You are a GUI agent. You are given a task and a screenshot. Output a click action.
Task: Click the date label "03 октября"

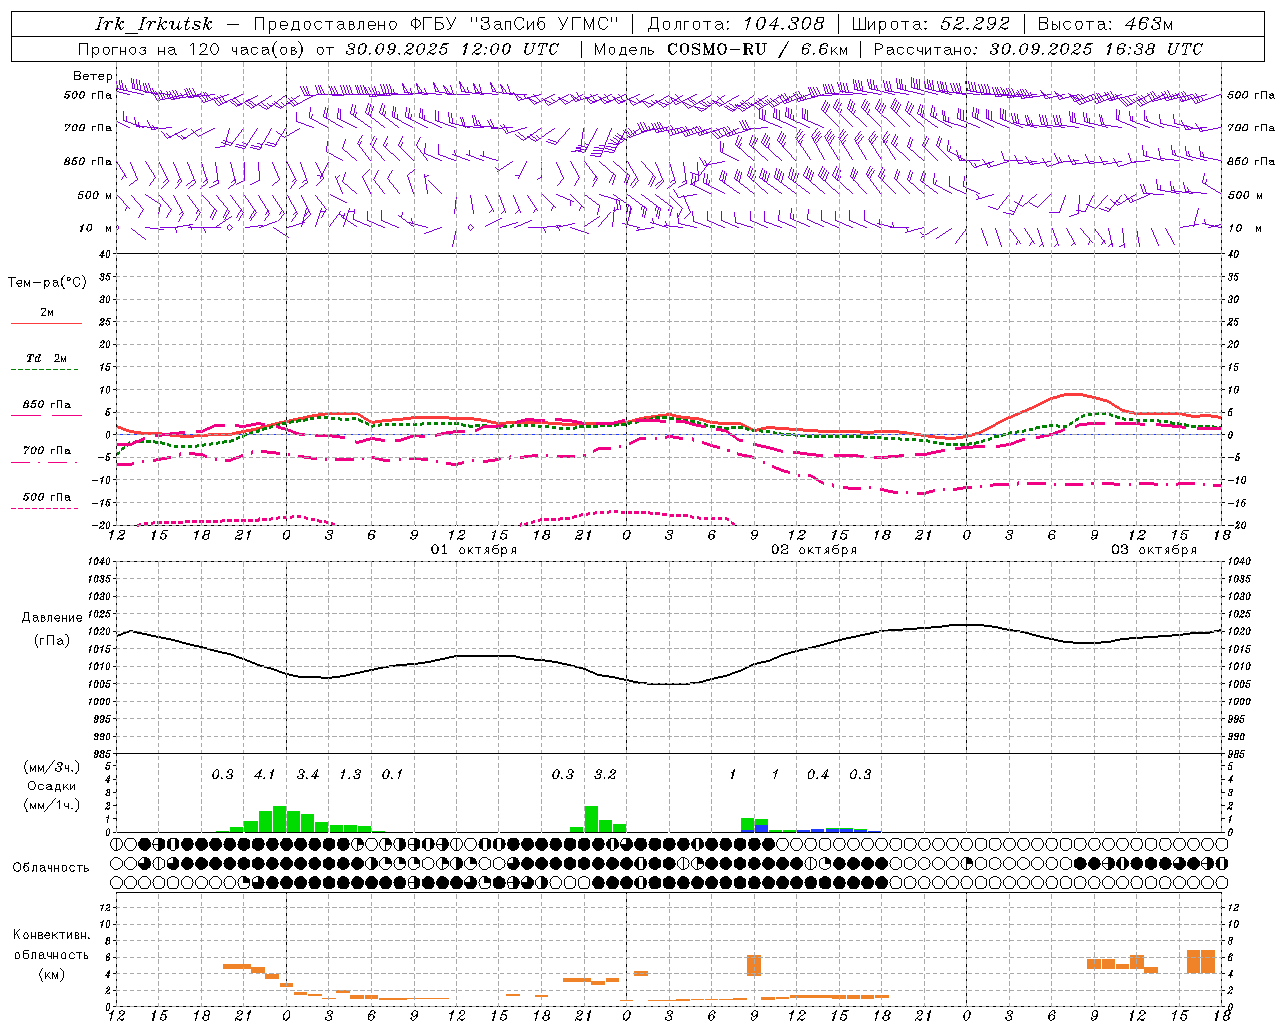tap(1154, 550)
